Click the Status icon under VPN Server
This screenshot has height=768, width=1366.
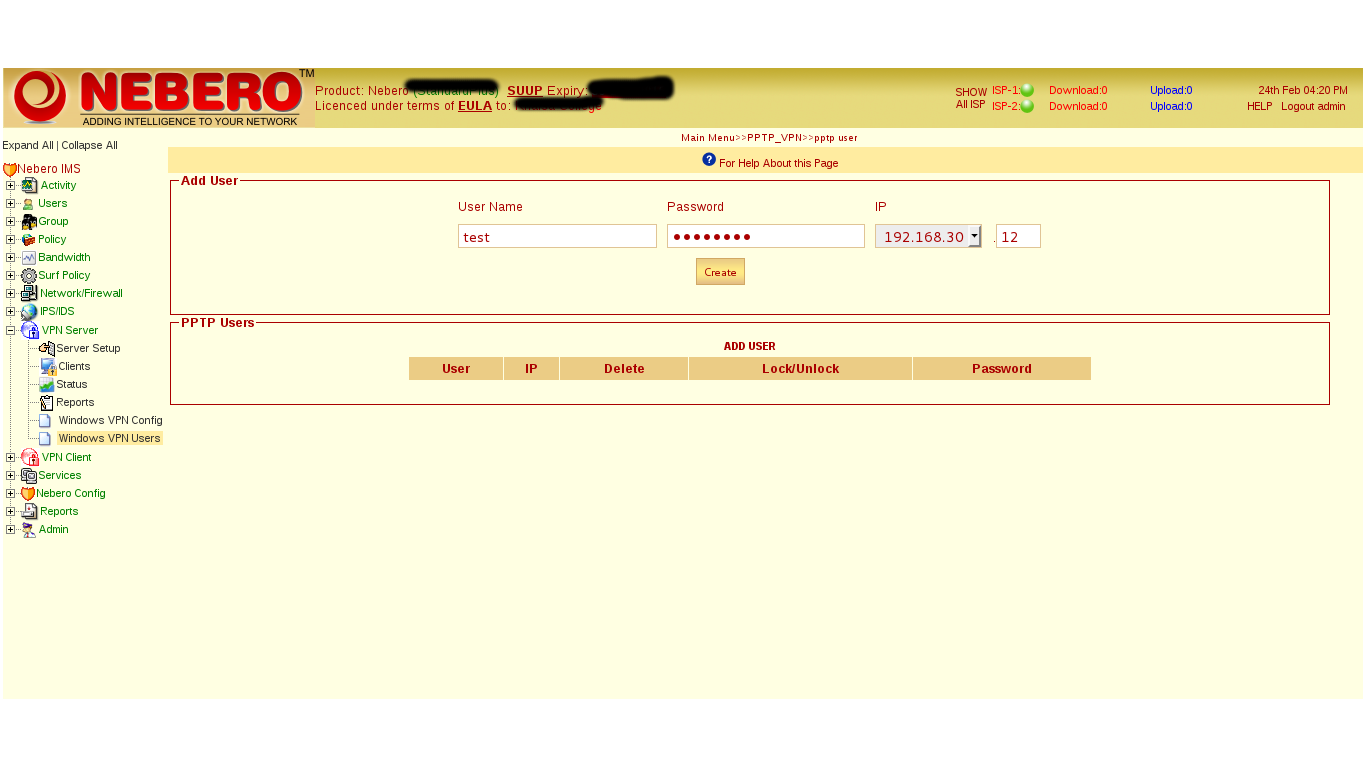[x=46, y=385]
